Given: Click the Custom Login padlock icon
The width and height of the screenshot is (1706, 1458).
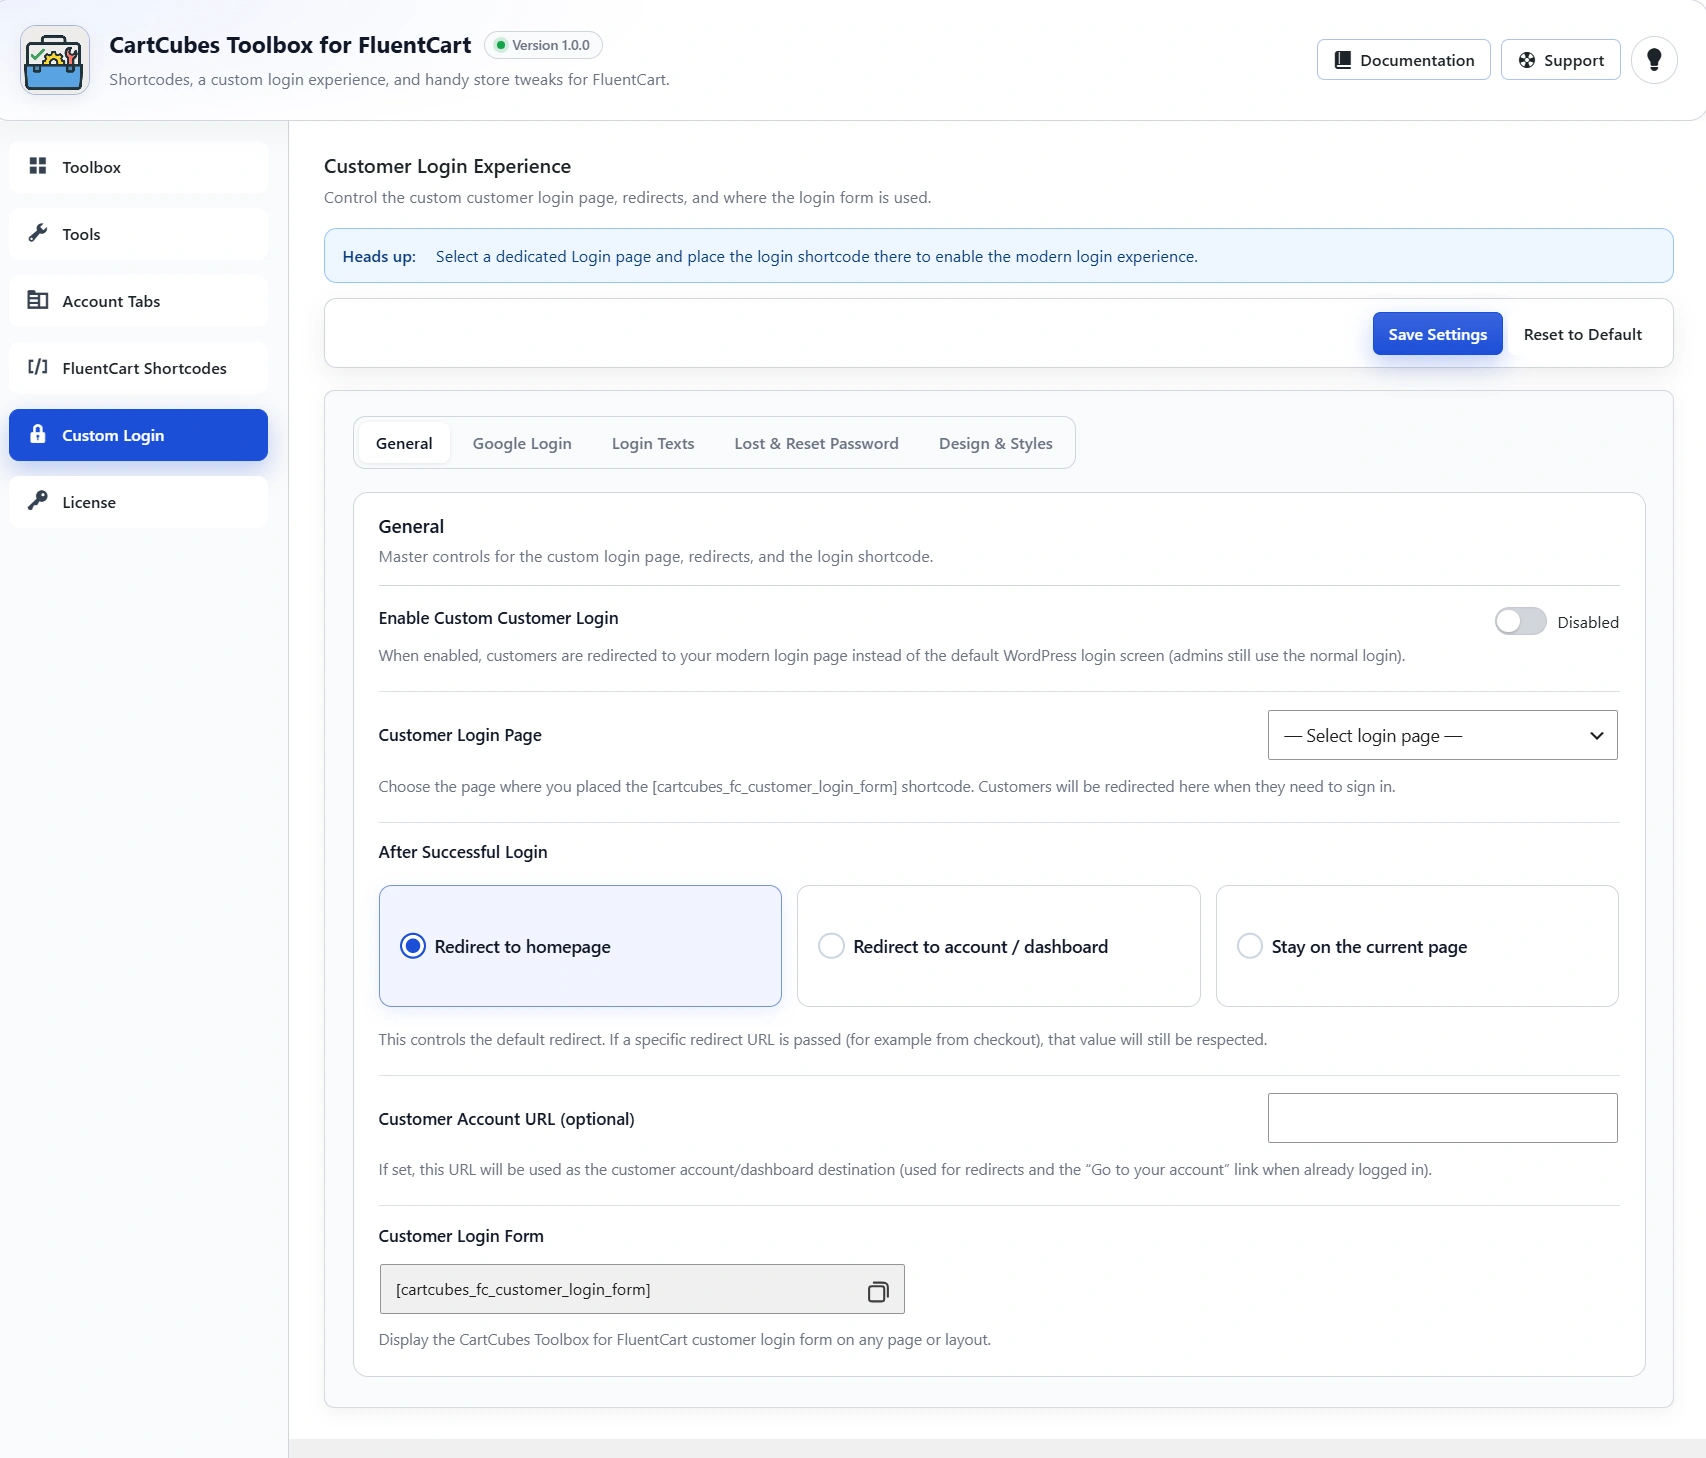Looking at the screenshot, I should (x=38, y=434).
